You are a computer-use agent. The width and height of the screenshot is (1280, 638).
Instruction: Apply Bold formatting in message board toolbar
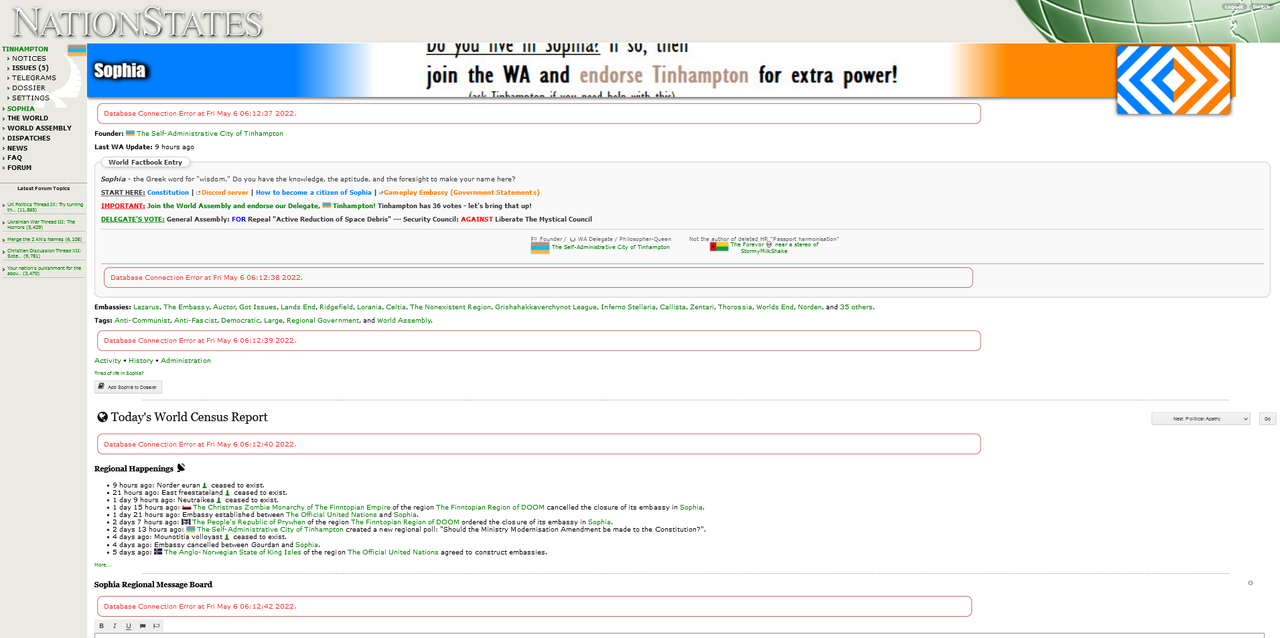coord(102,626)
